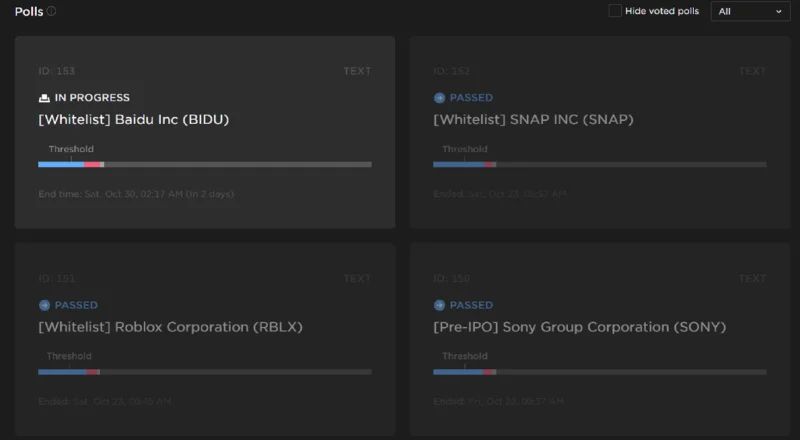Click the Threshold label on Baidu poll
This screenshot has height=440, width=800.
click(71, 149)
